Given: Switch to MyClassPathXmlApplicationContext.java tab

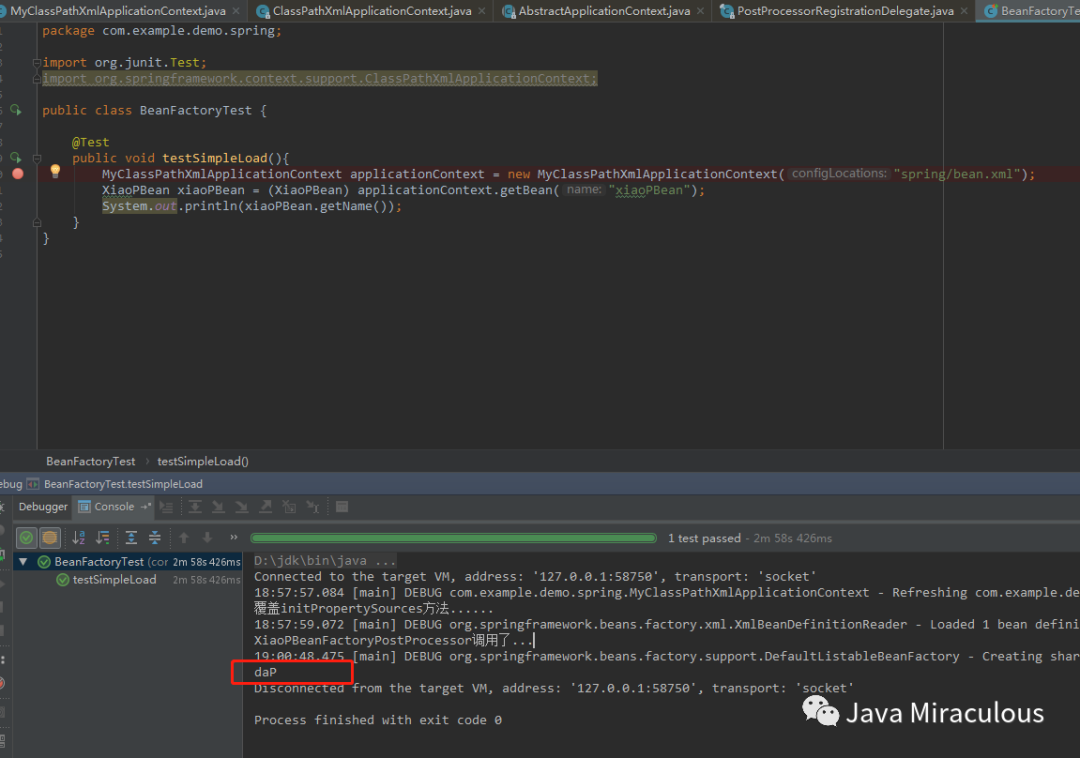Looking at the screenshot, I should click(x=118, y=11).
